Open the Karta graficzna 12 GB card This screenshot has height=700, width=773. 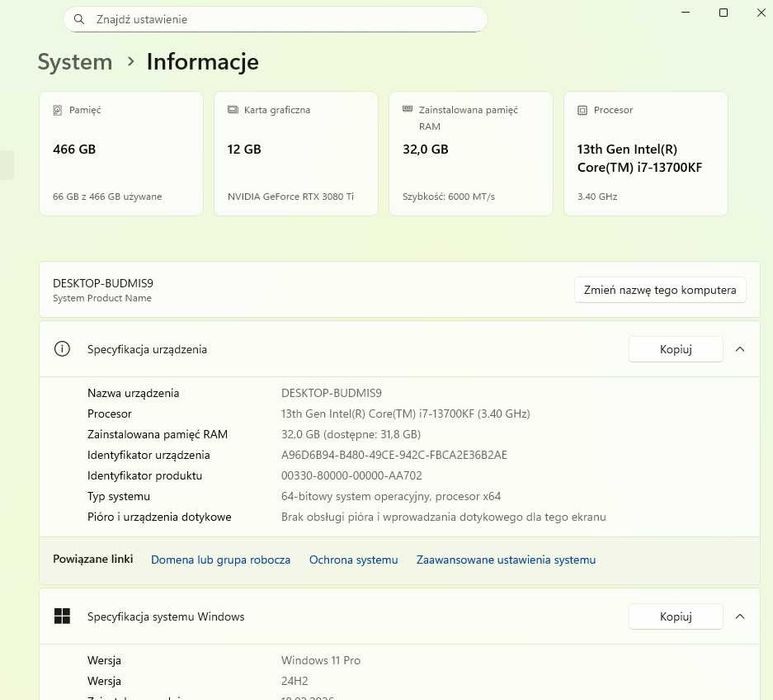point(296,153)
